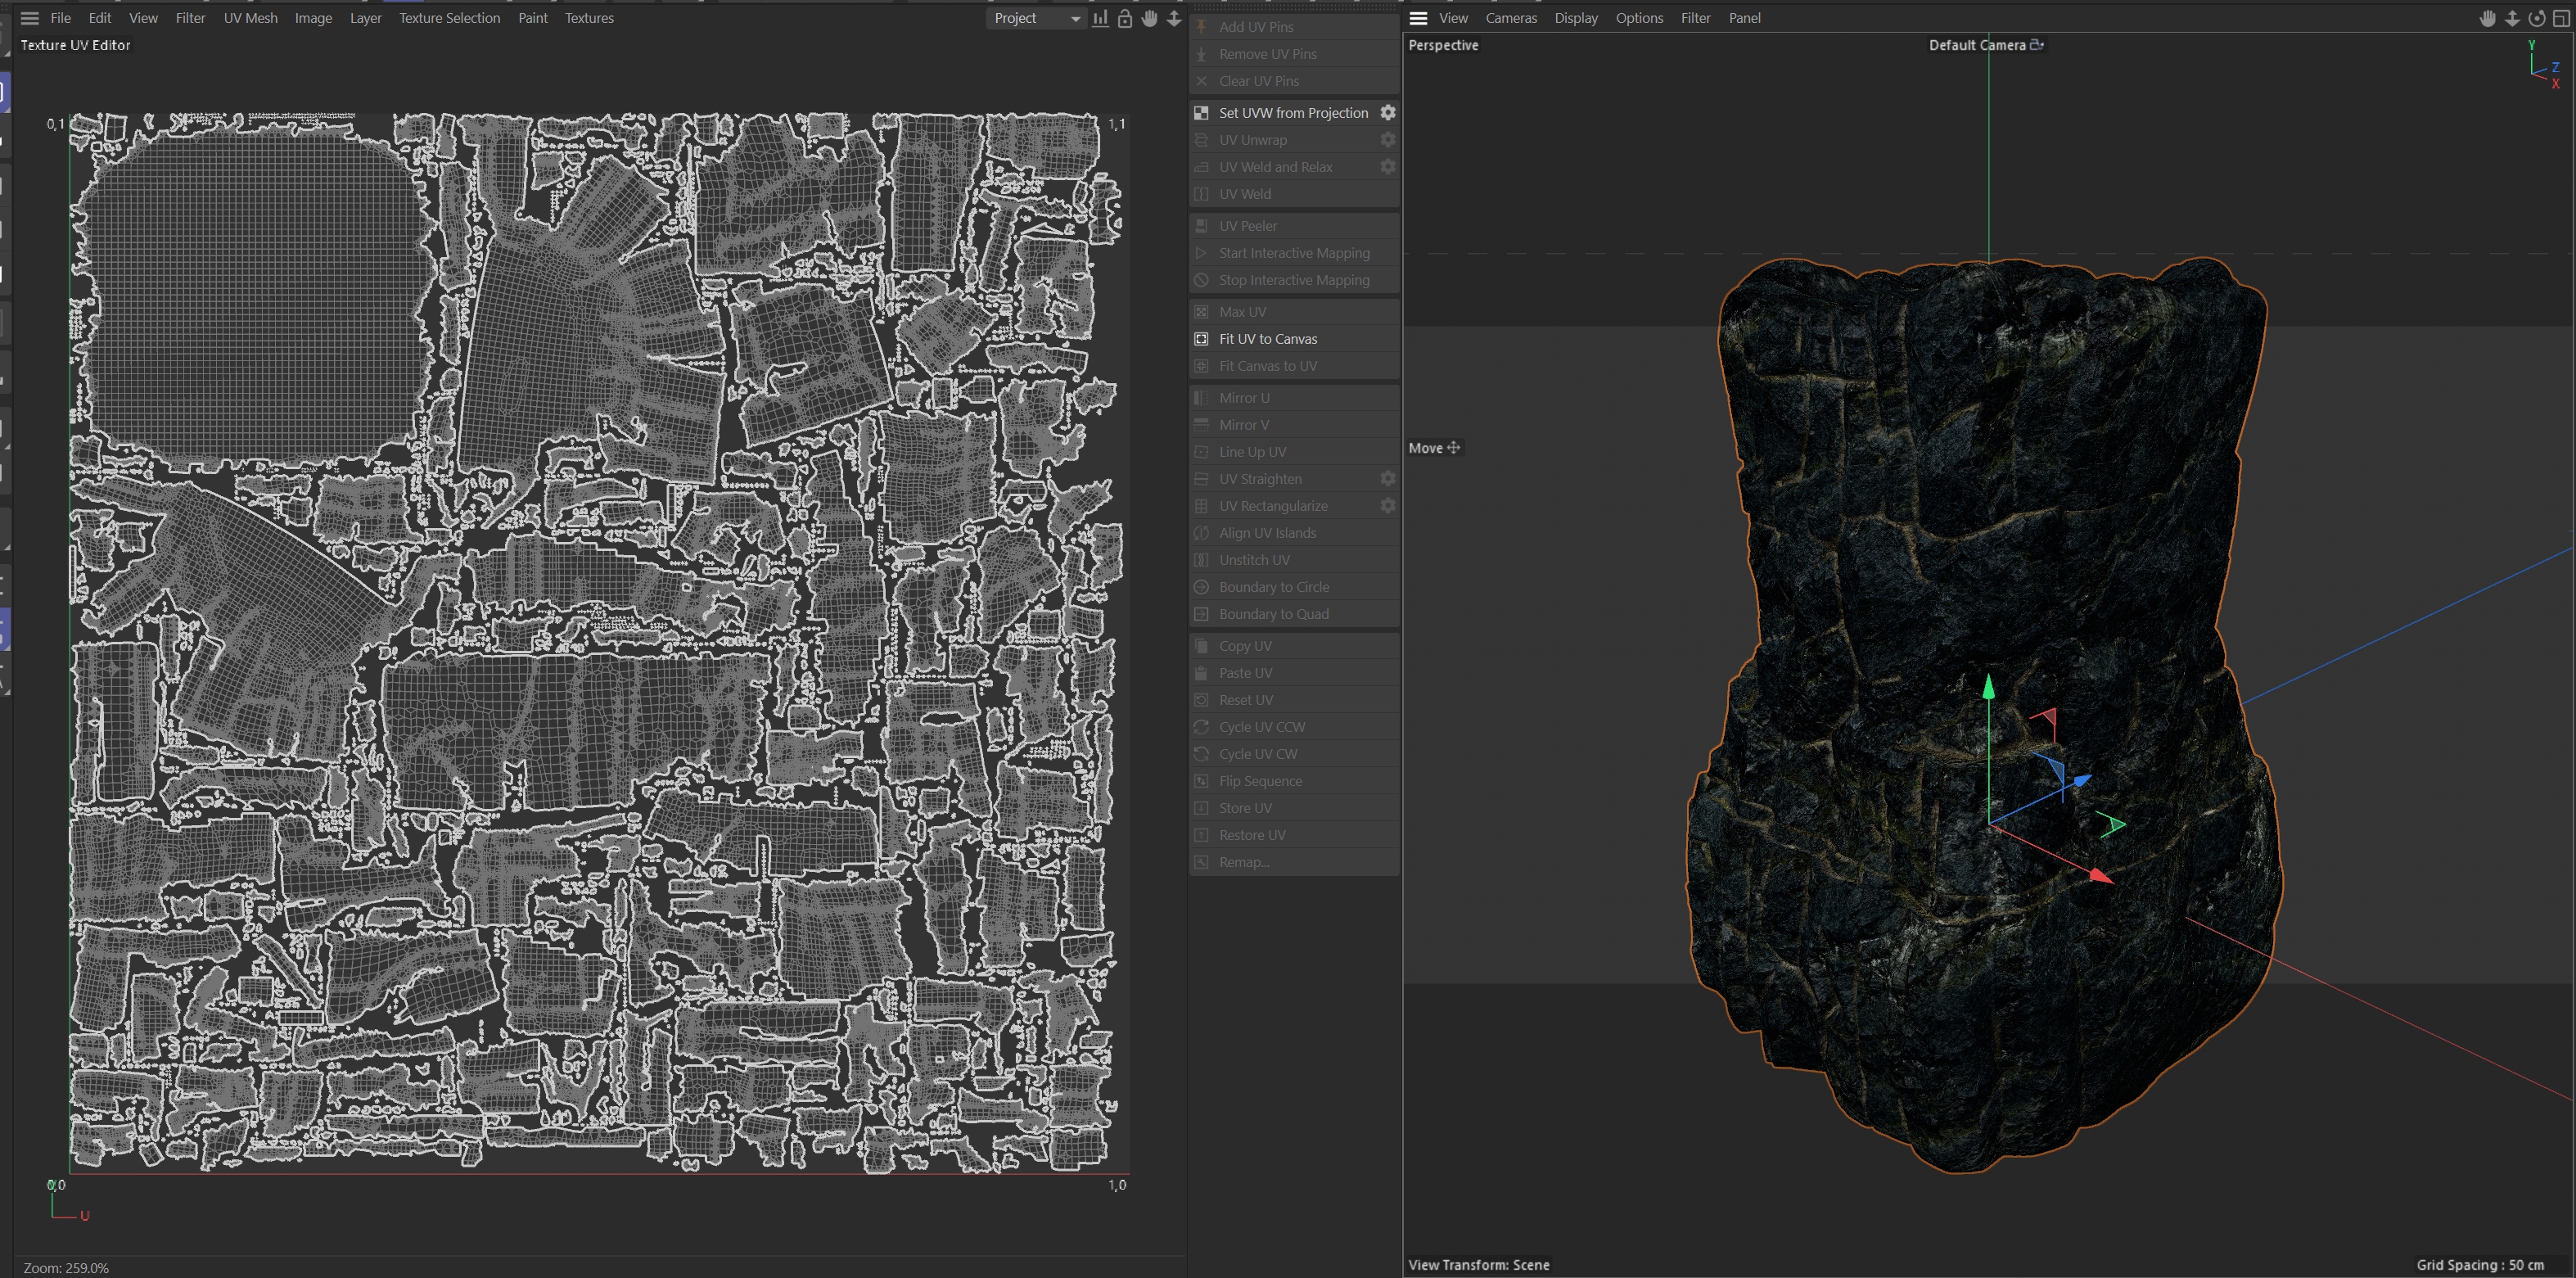Click the green Y axis gizmo arrow
Viewport: 2576px width, 1278px height.
pyautogui.click(x=1988, y=688)
